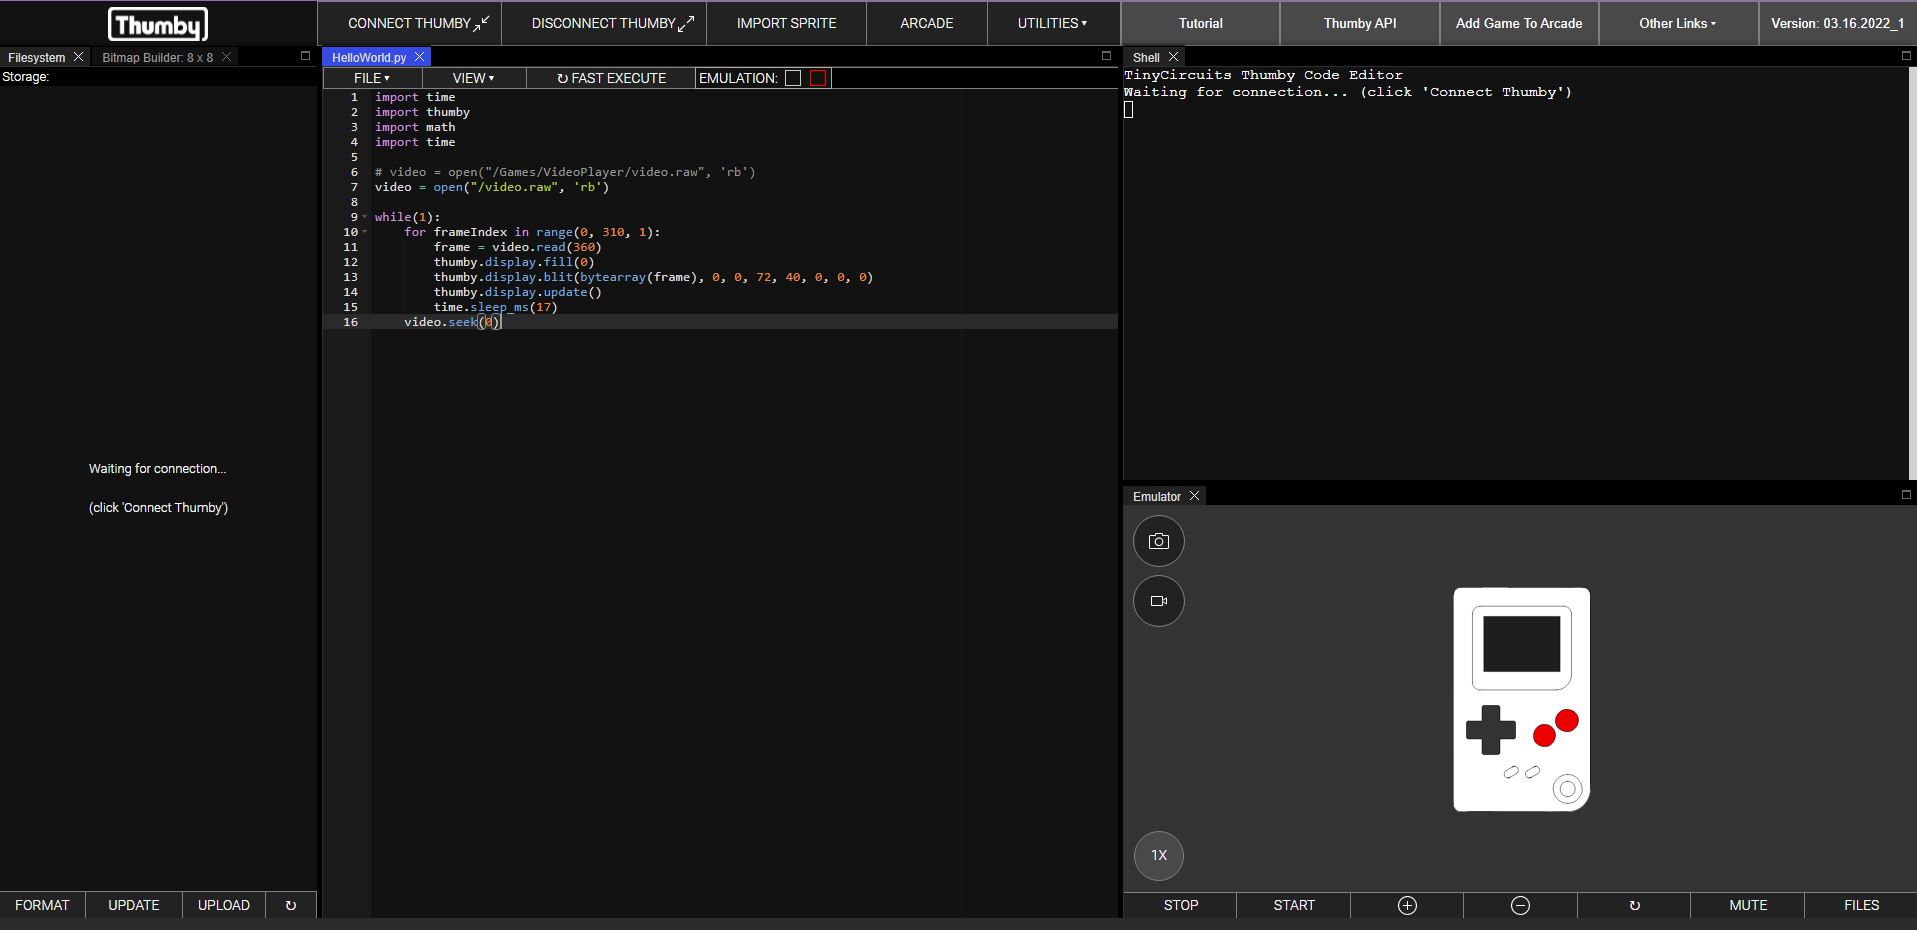Image resolution: width=1917 pixels, height=930 pixels.
Task: Open the ARCADE menu item
Action: click(926, 23)
